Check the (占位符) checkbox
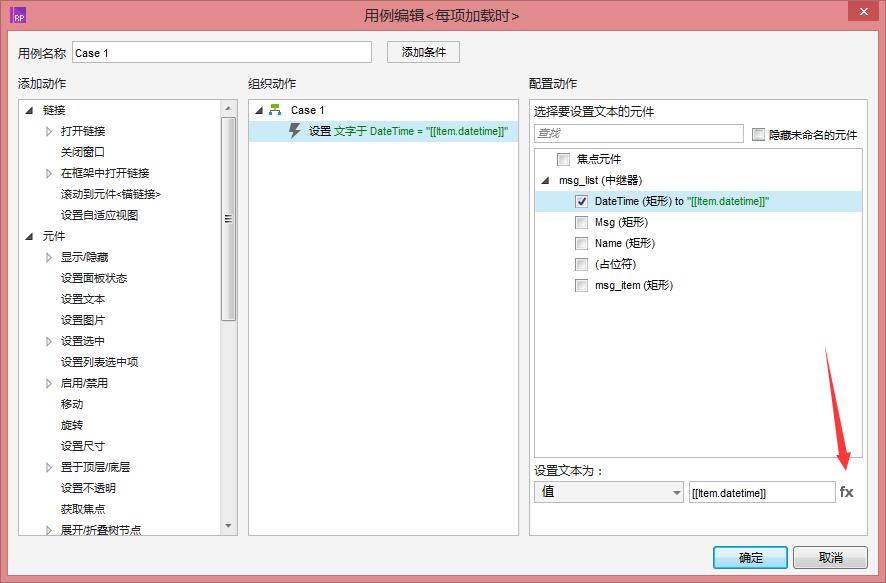886x583 pixels. pos(581,264)
